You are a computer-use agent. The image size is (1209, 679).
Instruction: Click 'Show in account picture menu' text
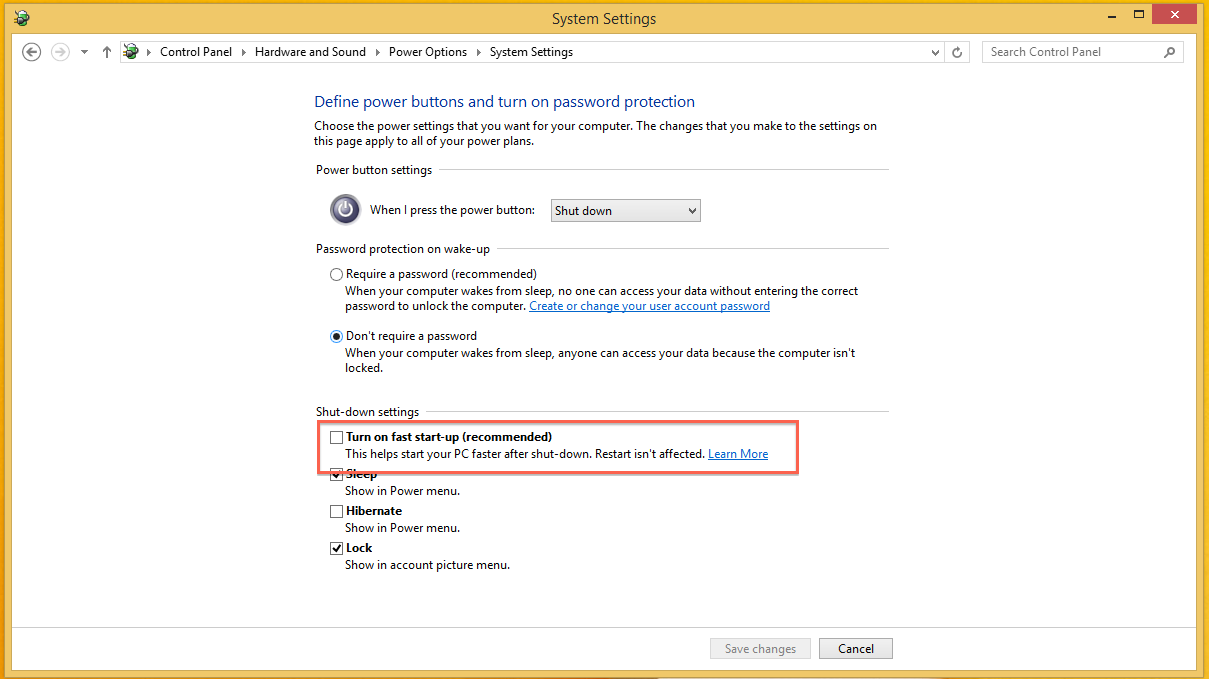[x=428, y=565]
